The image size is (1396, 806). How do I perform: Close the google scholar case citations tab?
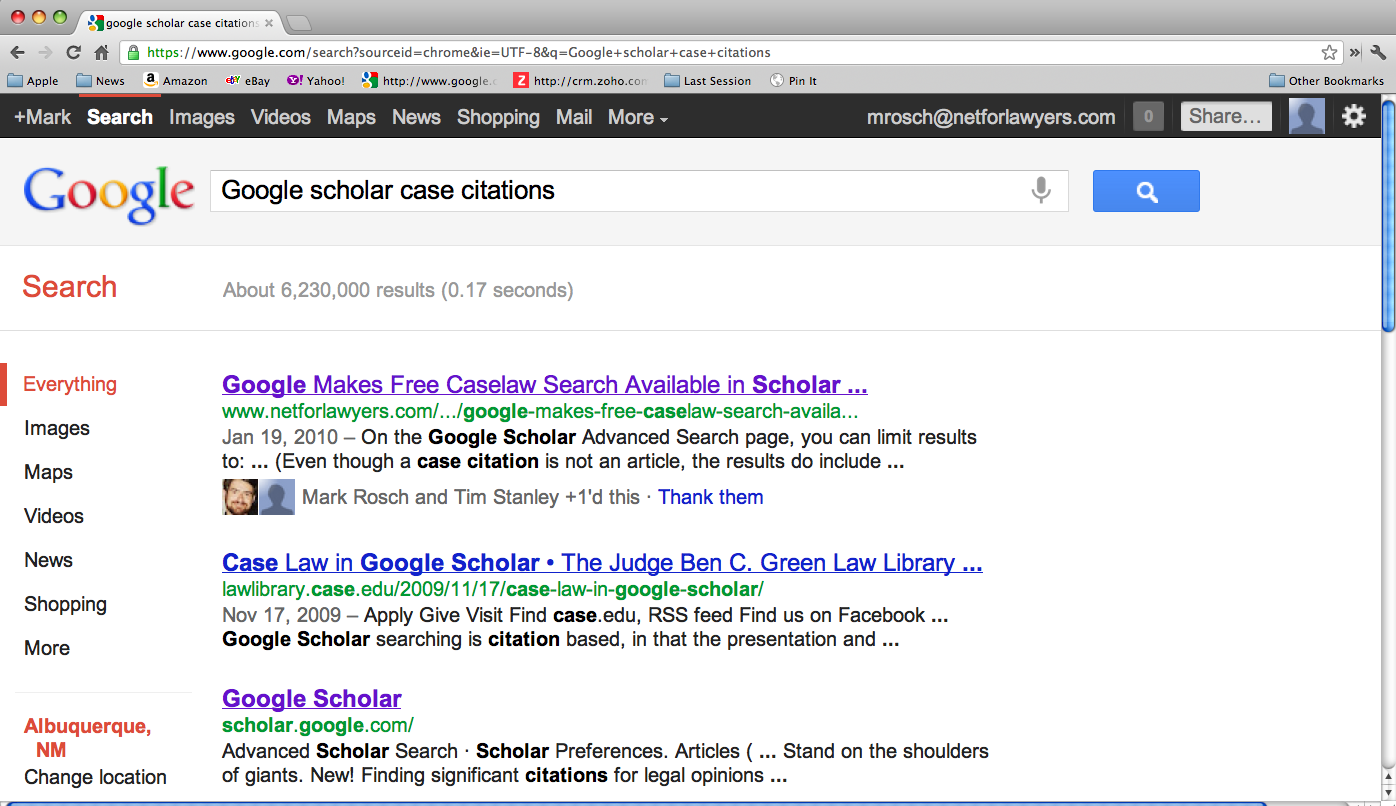click(x=269, y=23)
